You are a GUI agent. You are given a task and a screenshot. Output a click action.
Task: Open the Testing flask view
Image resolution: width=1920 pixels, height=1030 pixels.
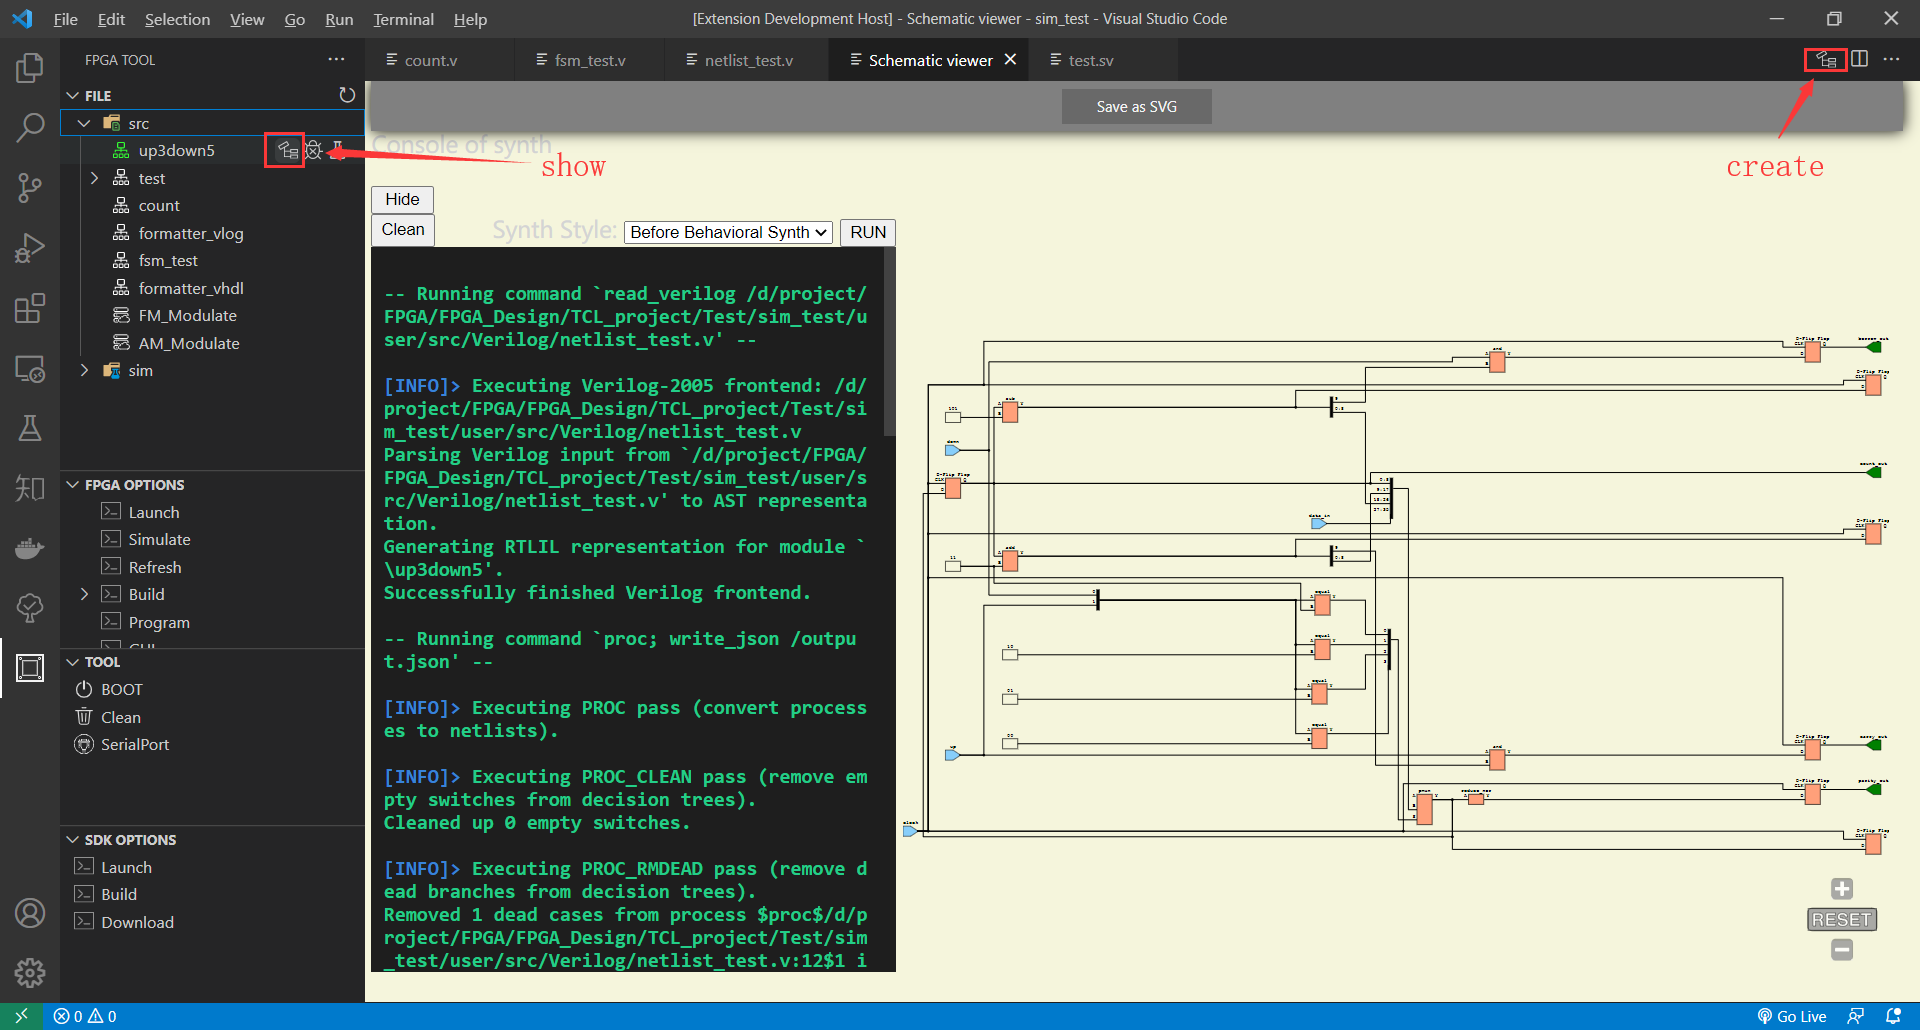[x=30, y=428]
